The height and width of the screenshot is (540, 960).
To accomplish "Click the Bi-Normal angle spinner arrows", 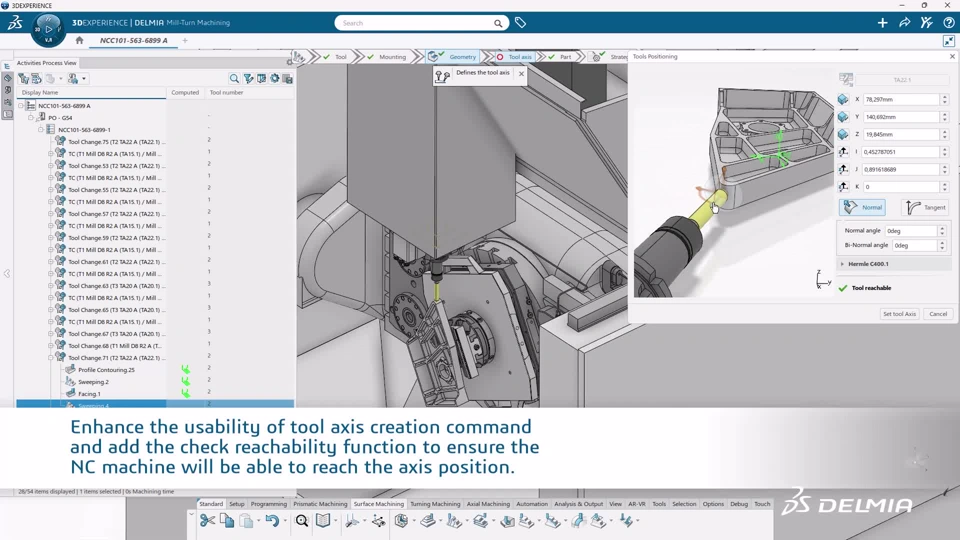I will click(942, 246).
